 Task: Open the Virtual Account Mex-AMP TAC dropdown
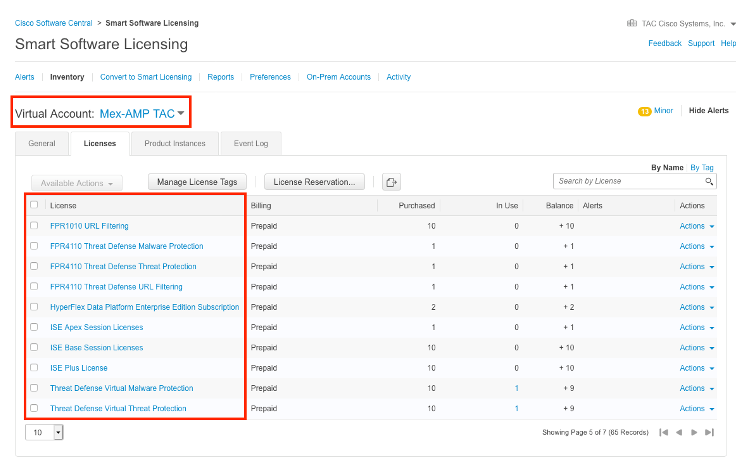point(142,114)
